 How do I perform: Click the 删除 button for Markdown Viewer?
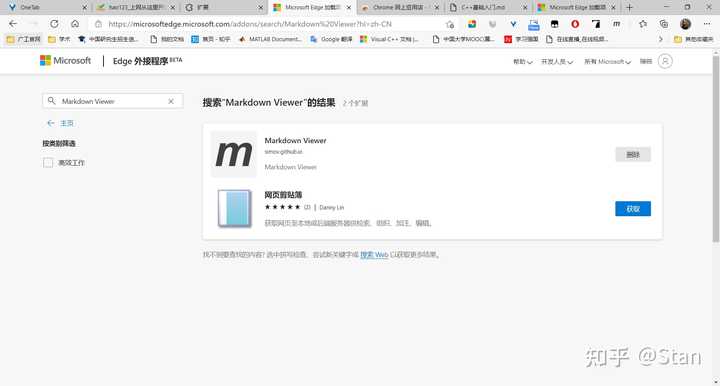coord(633,155)
